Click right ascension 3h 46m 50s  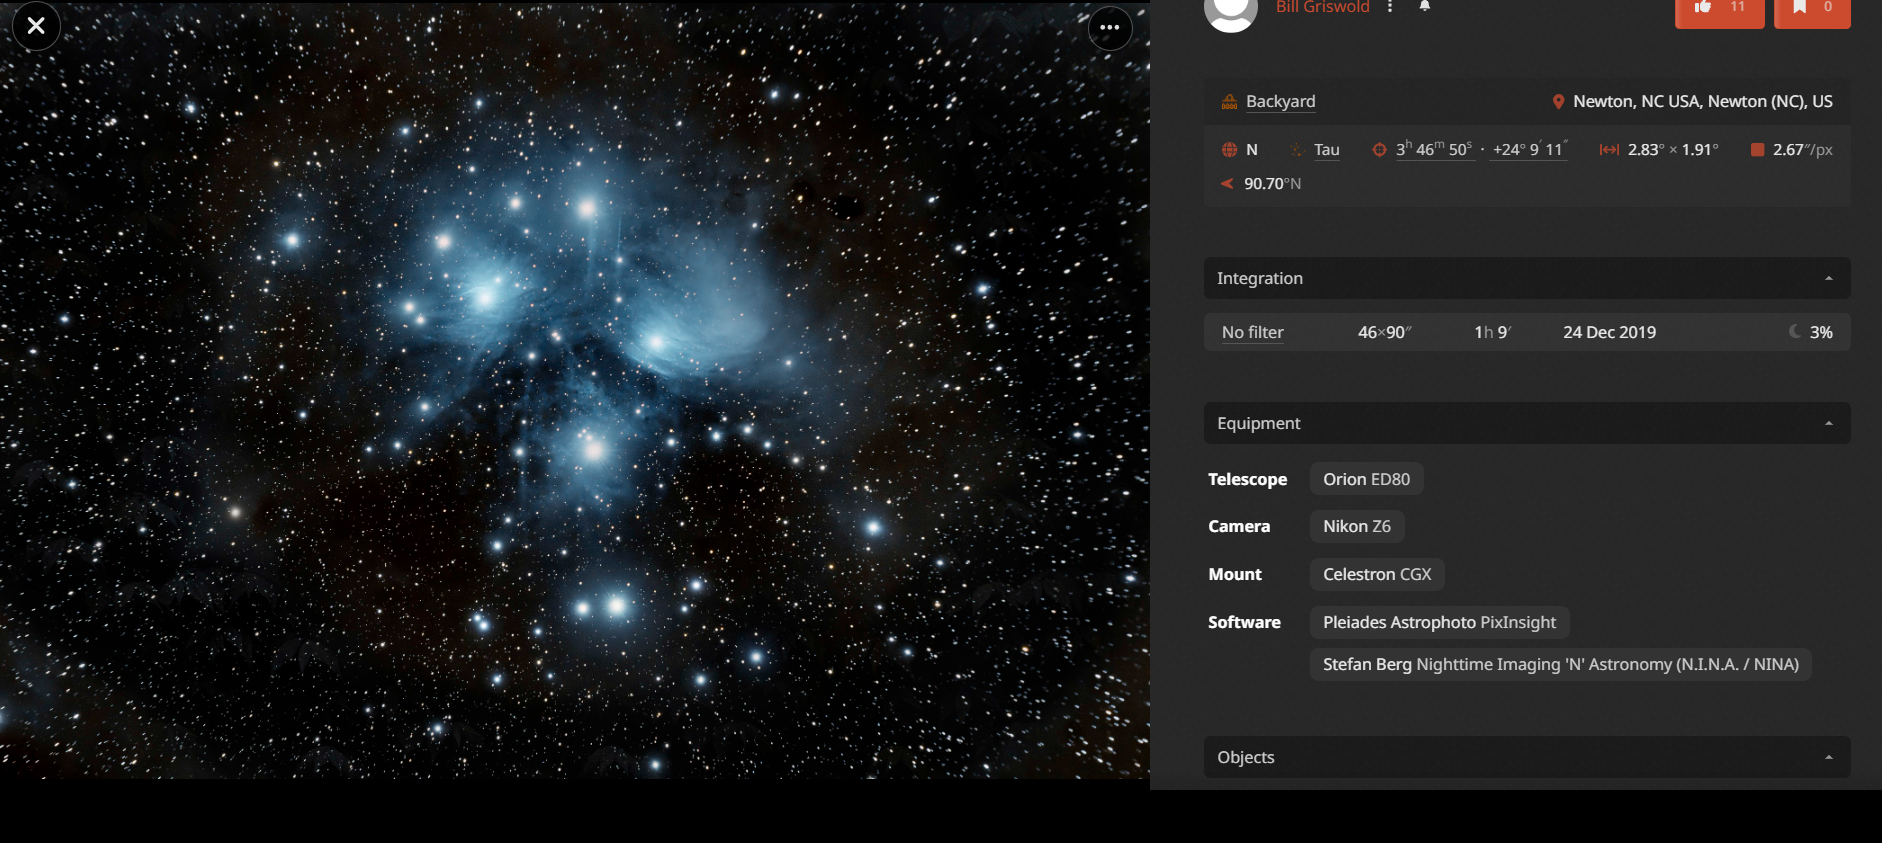[1434, 149]
